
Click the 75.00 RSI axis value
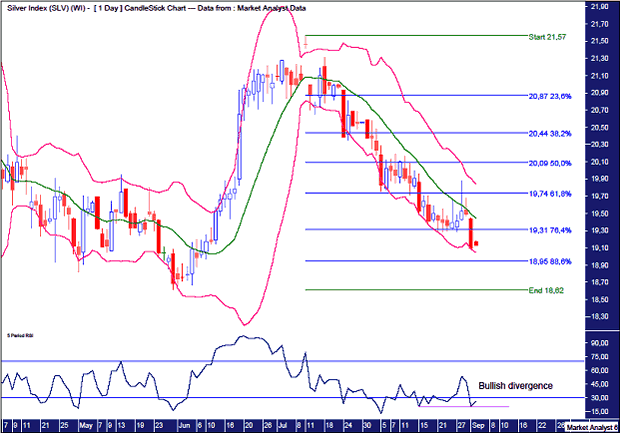point(599,357)
